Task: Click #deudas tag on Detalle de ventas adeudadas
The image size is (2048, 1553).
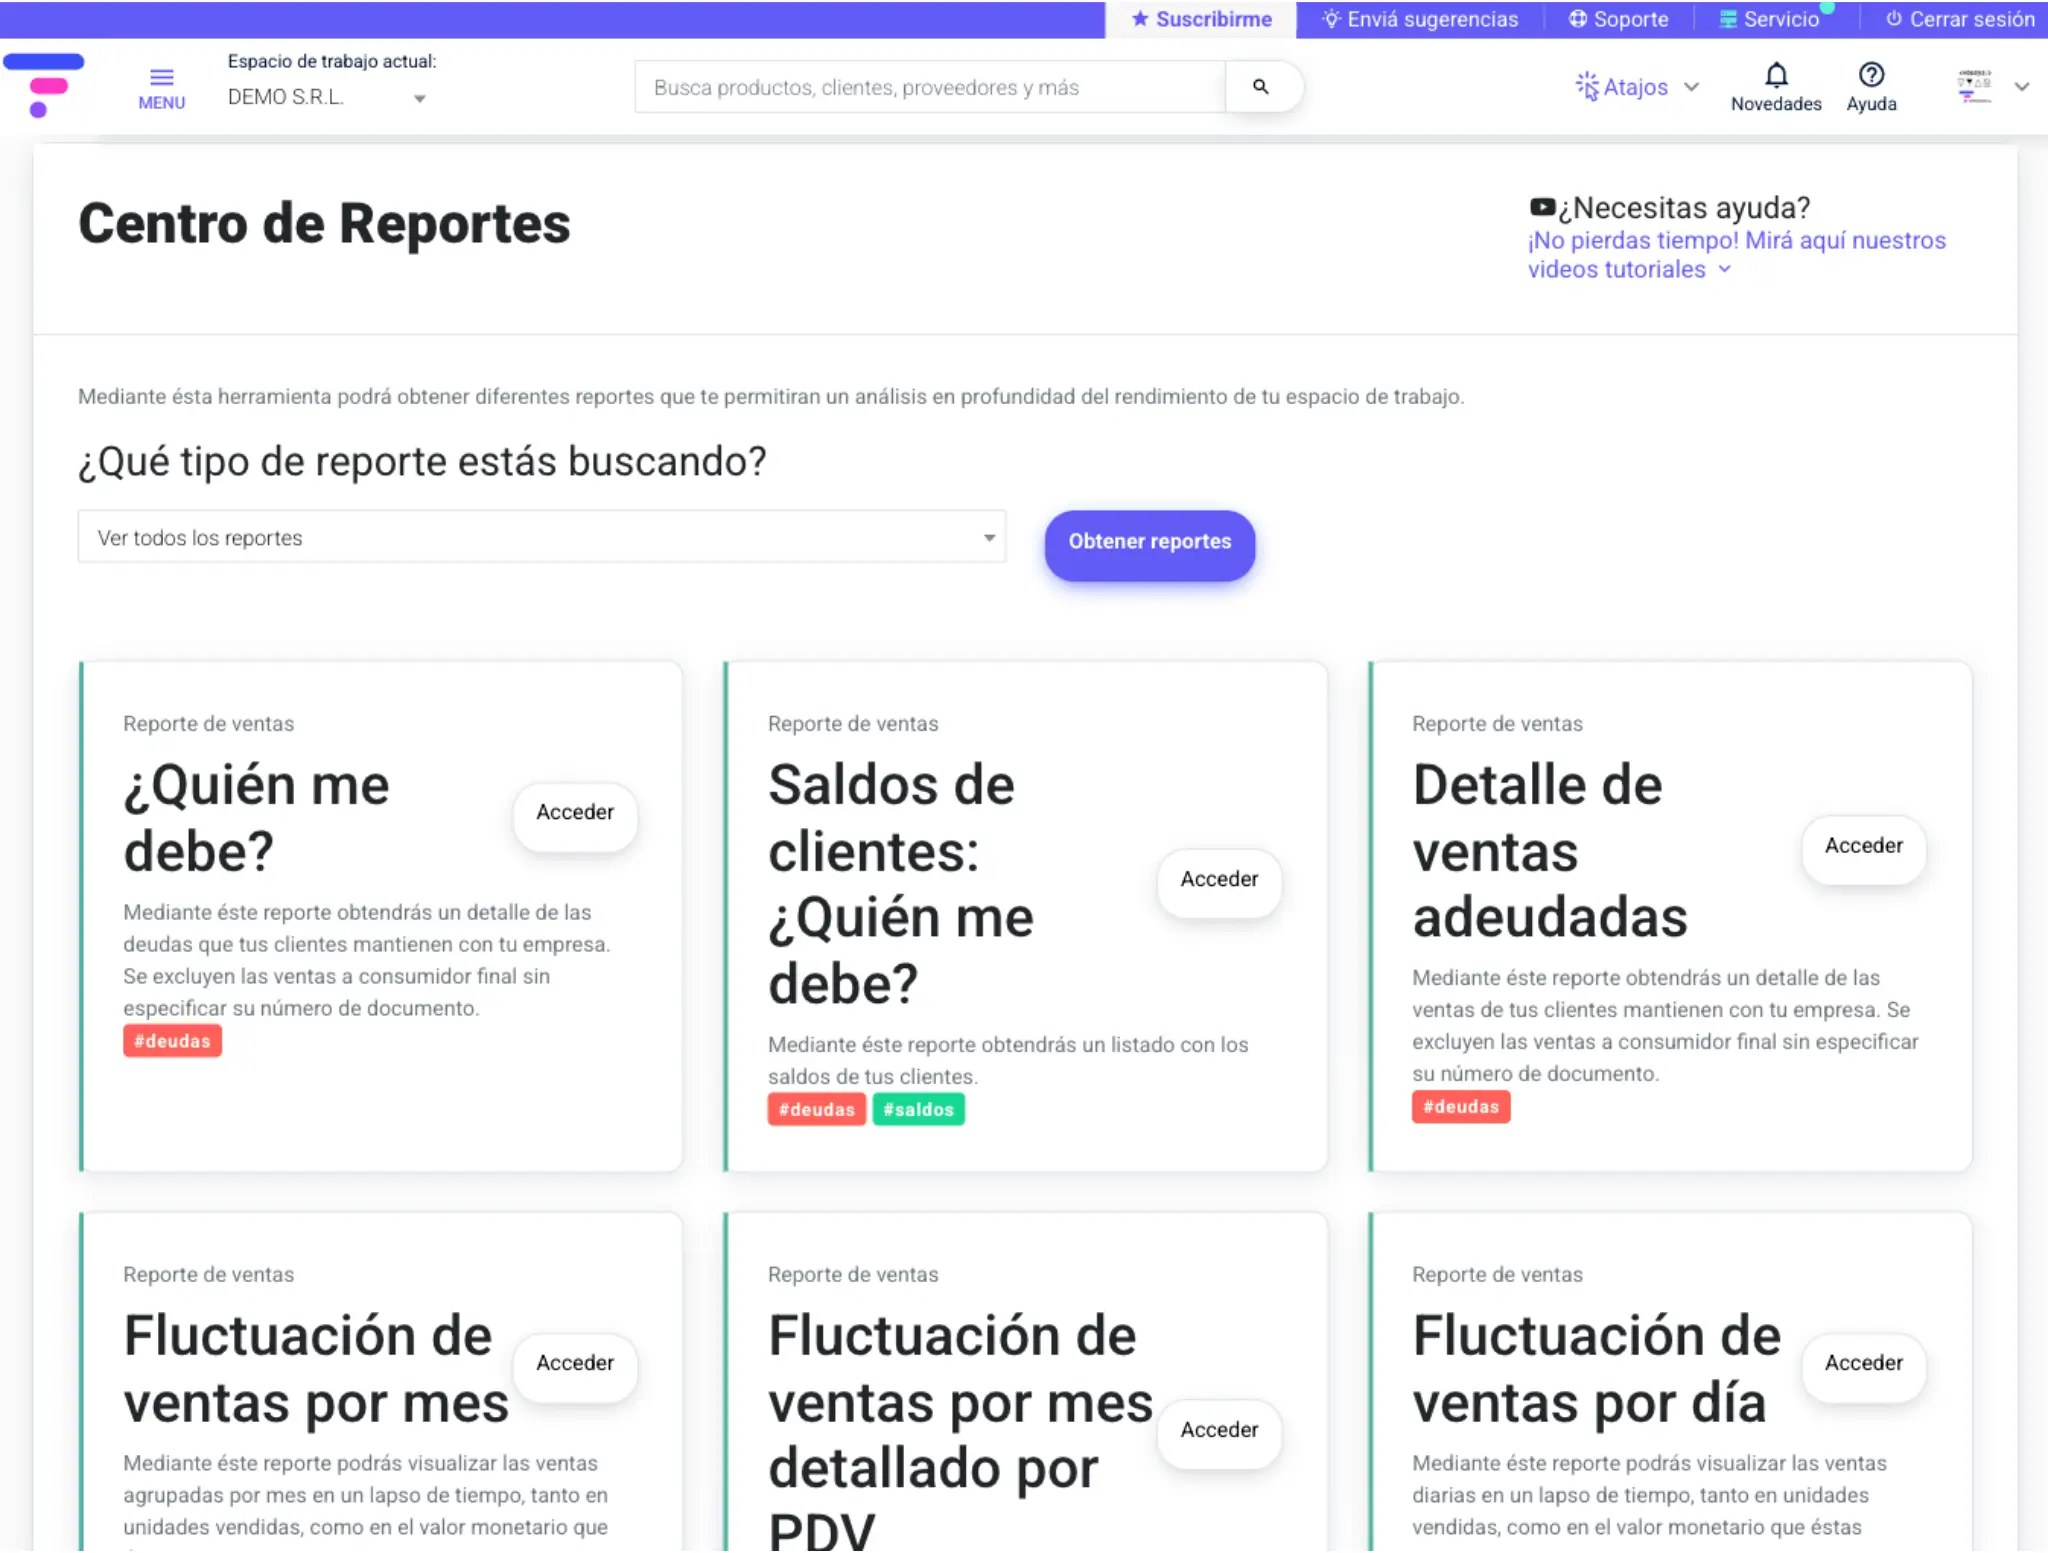Action: [x=1461, y=1107]
